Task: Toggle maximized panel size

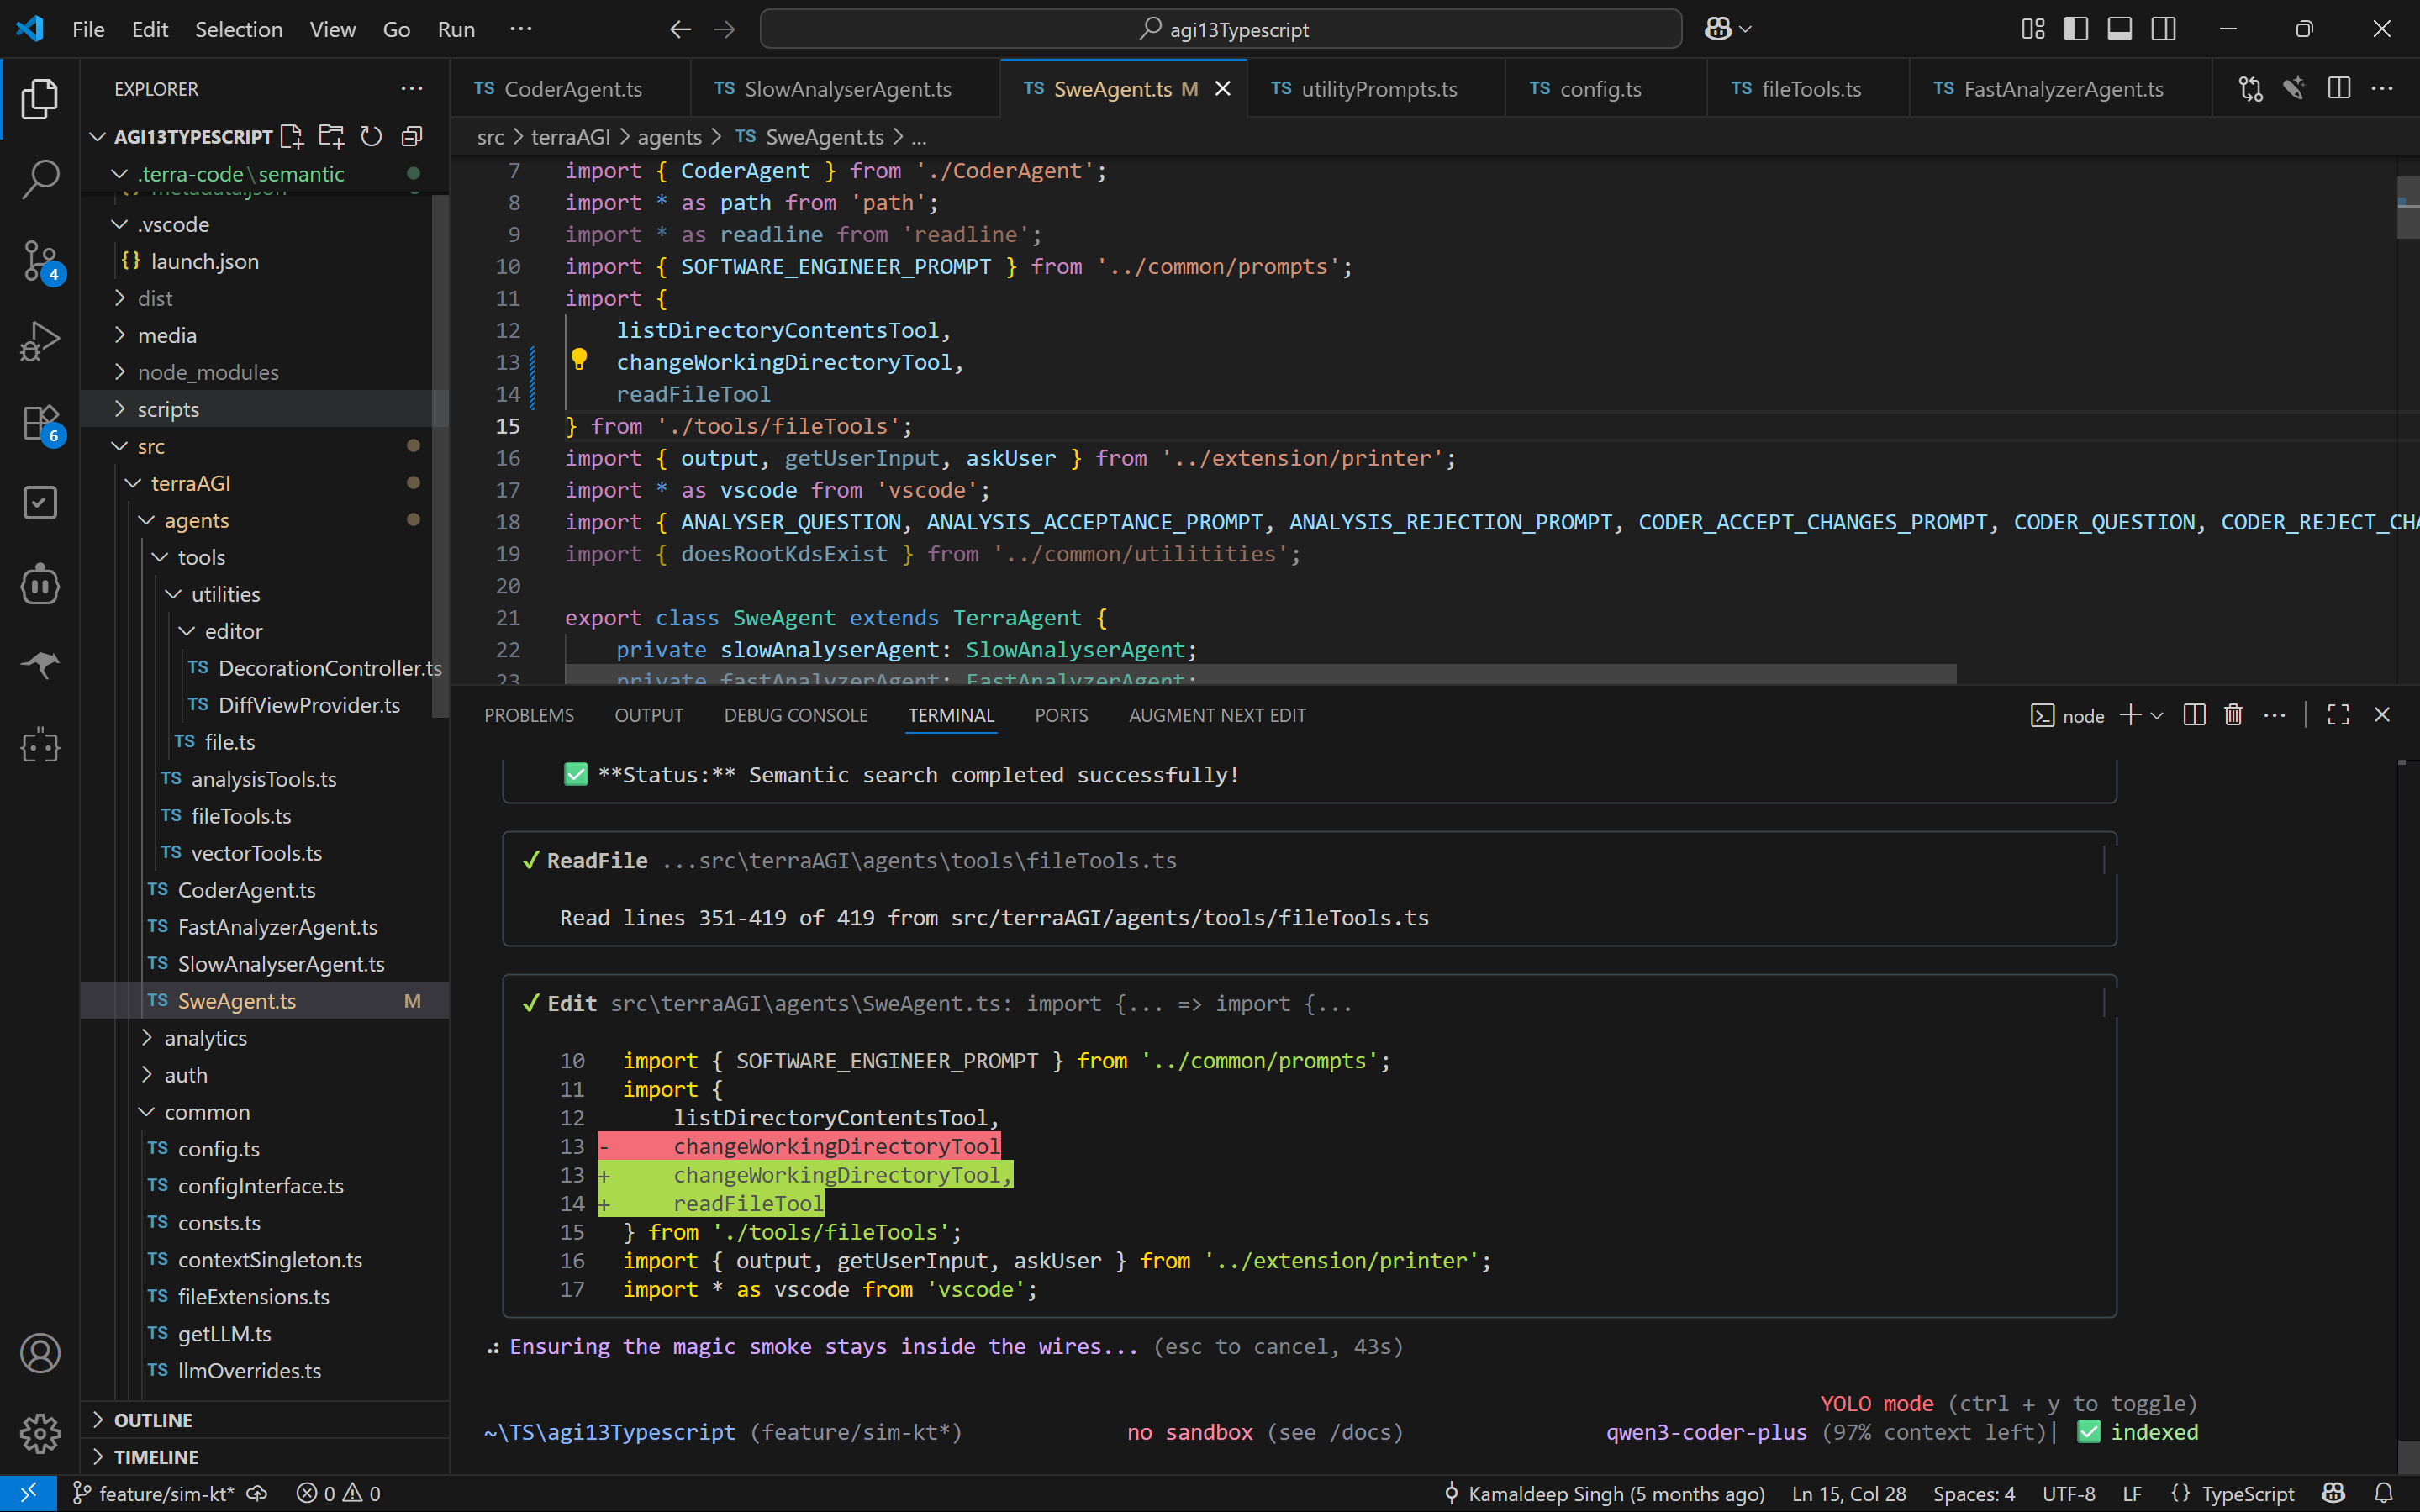Action: (x=2338, y=715)
